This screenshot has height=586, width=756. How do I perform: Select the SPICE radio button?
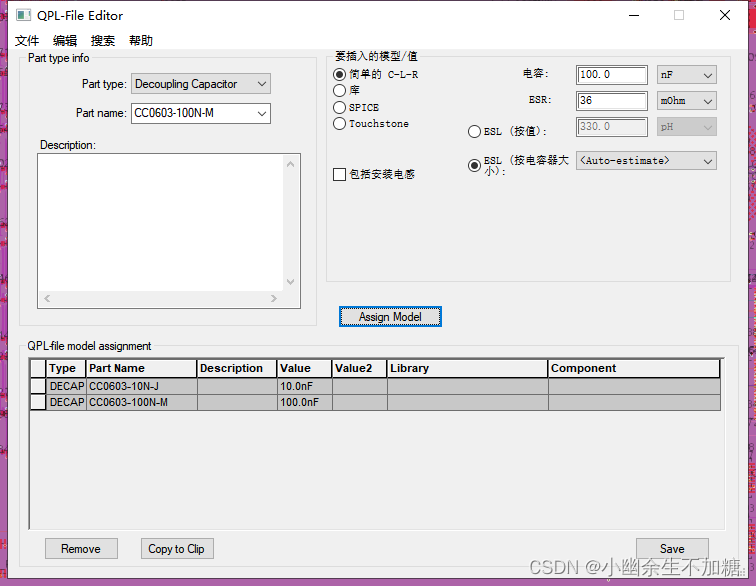pyautogui.click(x=339, y=107)
